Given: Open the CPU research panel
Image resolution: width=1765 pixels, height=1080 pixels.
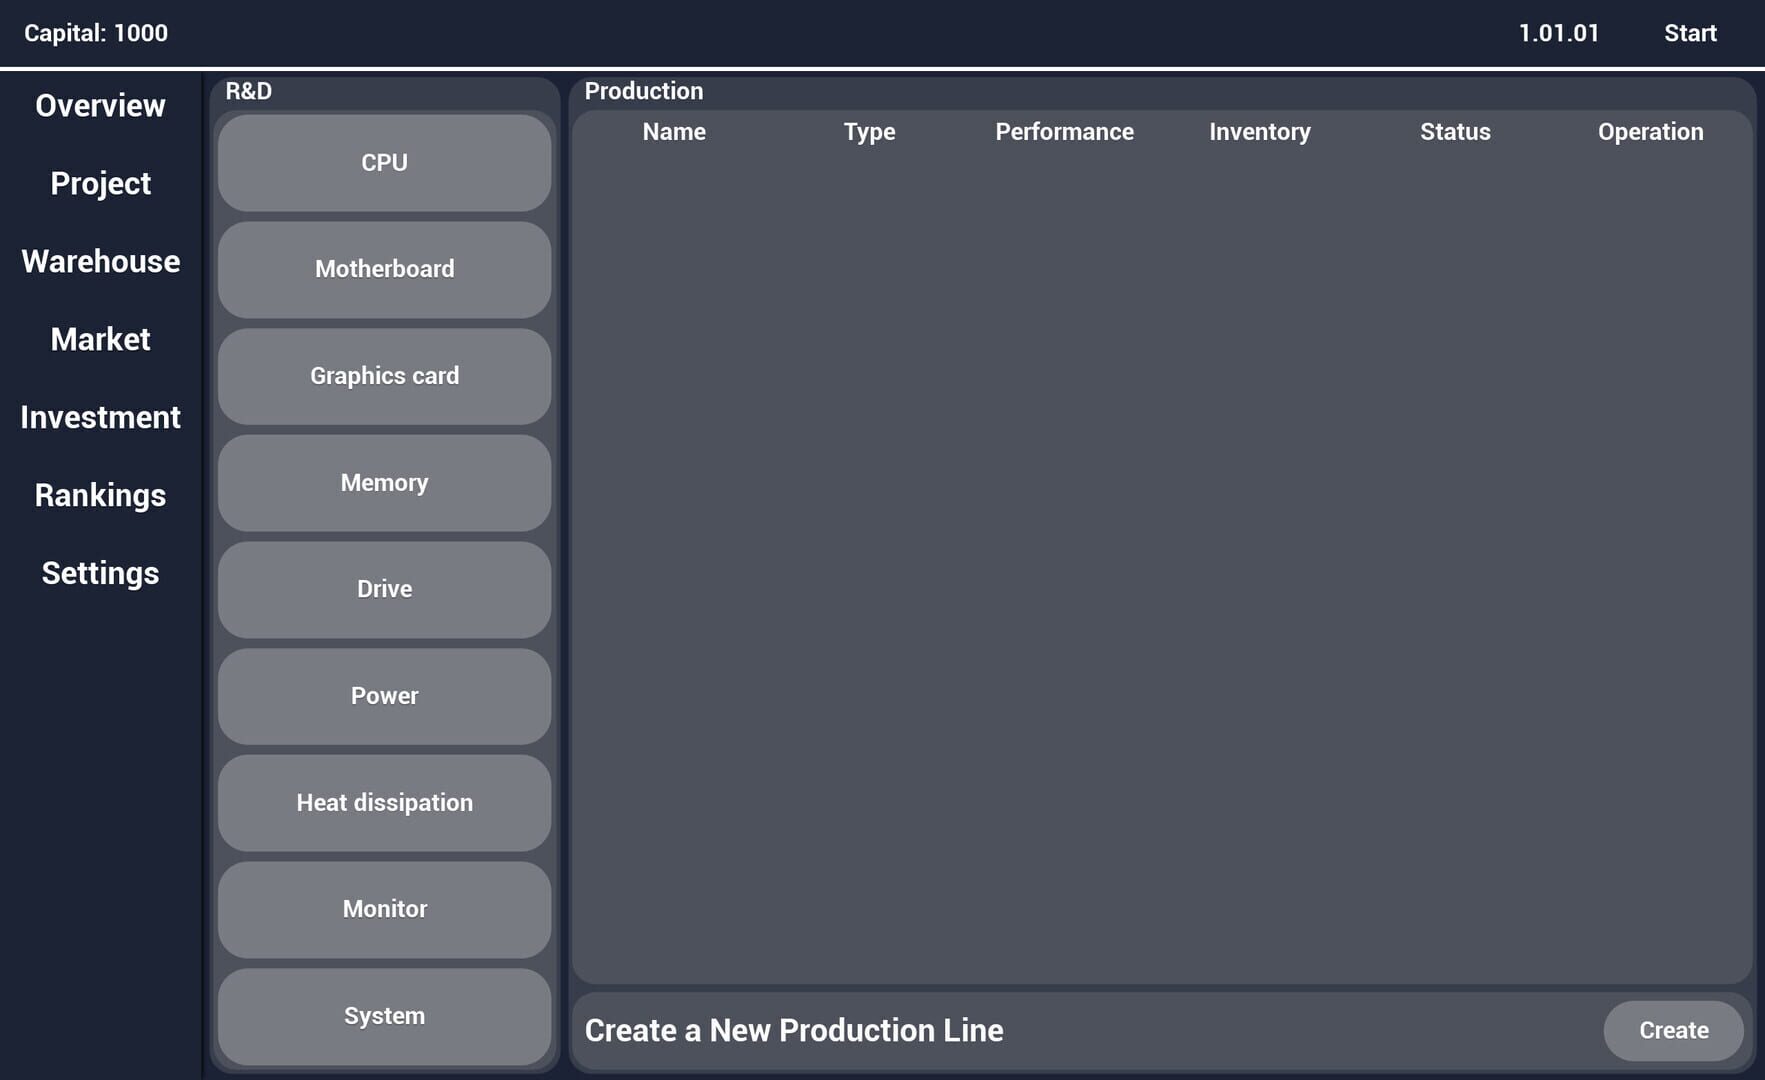Looking at the screenshot, I should (x=384, y=162).
